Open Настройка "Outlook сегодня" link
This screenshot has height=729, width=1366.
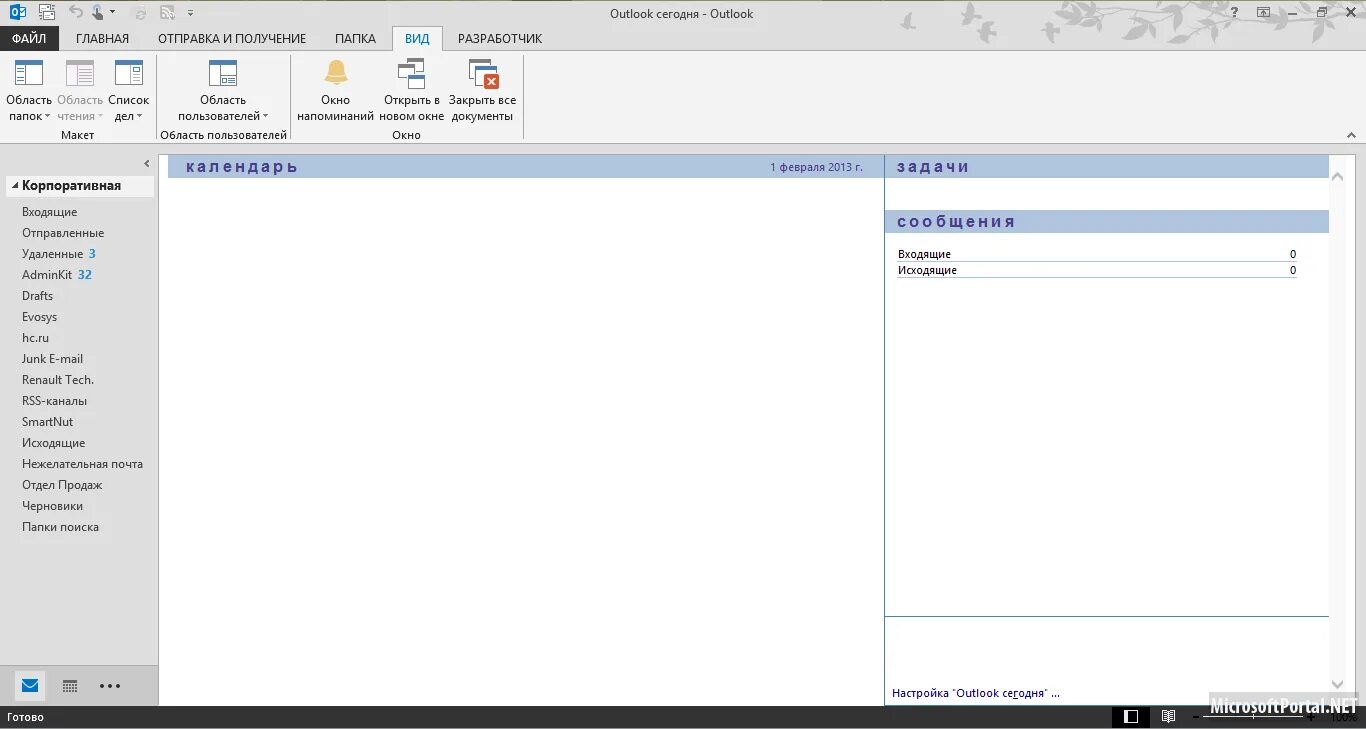[x=975, y=693]
